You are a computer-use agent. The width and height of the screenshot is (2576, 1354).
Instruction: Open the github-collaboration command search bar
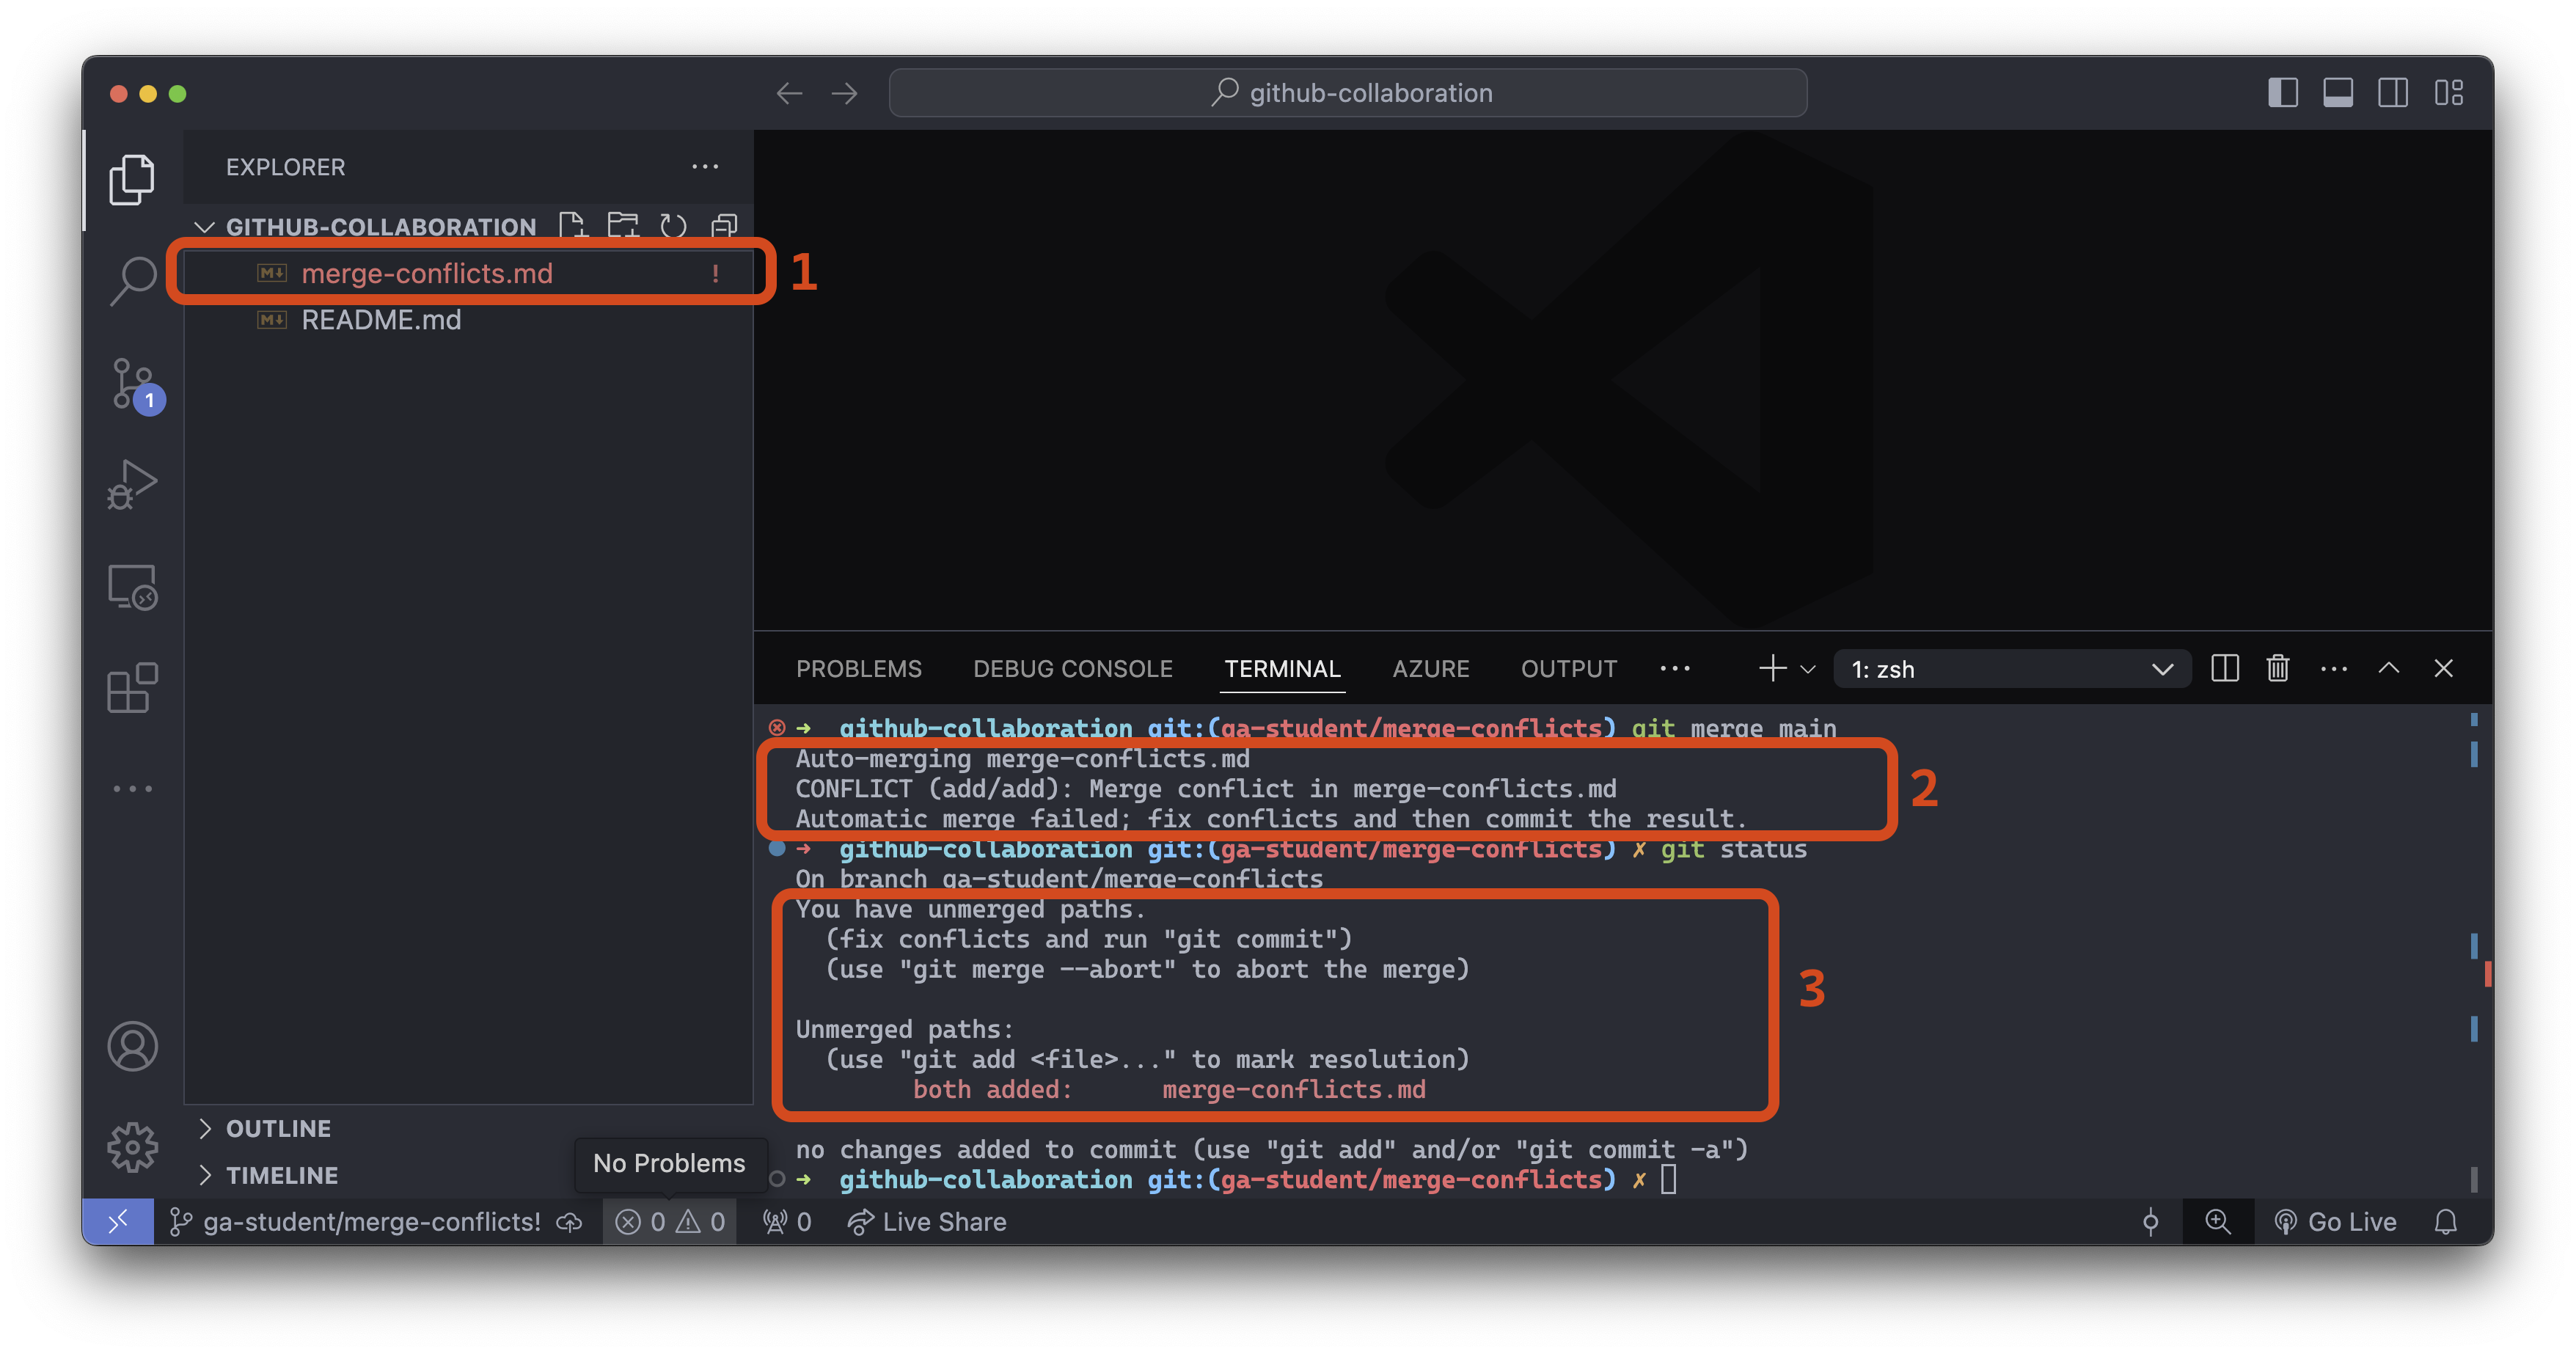(1347, 92)
